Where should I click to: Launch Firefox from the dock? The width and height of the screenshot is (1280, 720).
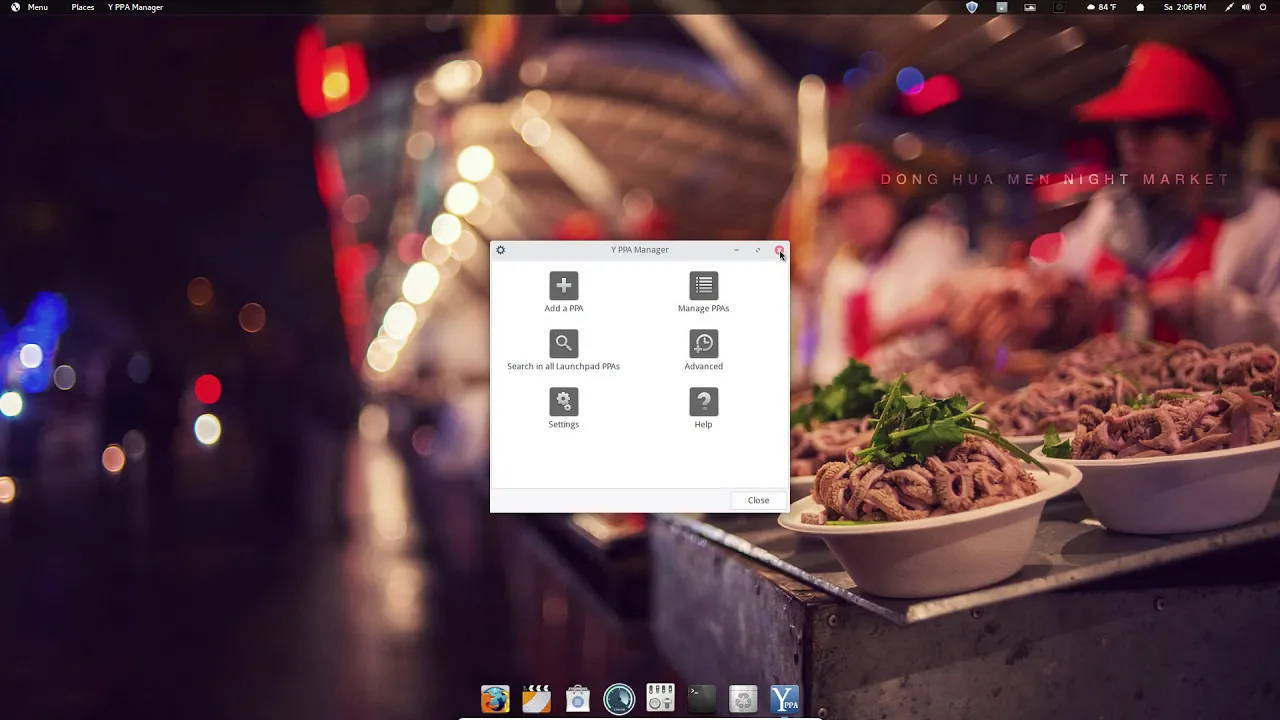pos(495,698)
